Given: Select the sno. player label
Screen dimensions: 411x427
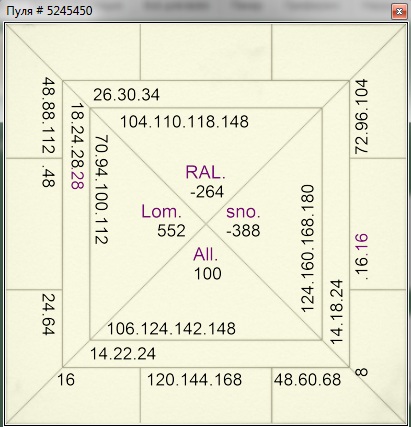Looking at the screenshot, I should [x=243, y=212].
